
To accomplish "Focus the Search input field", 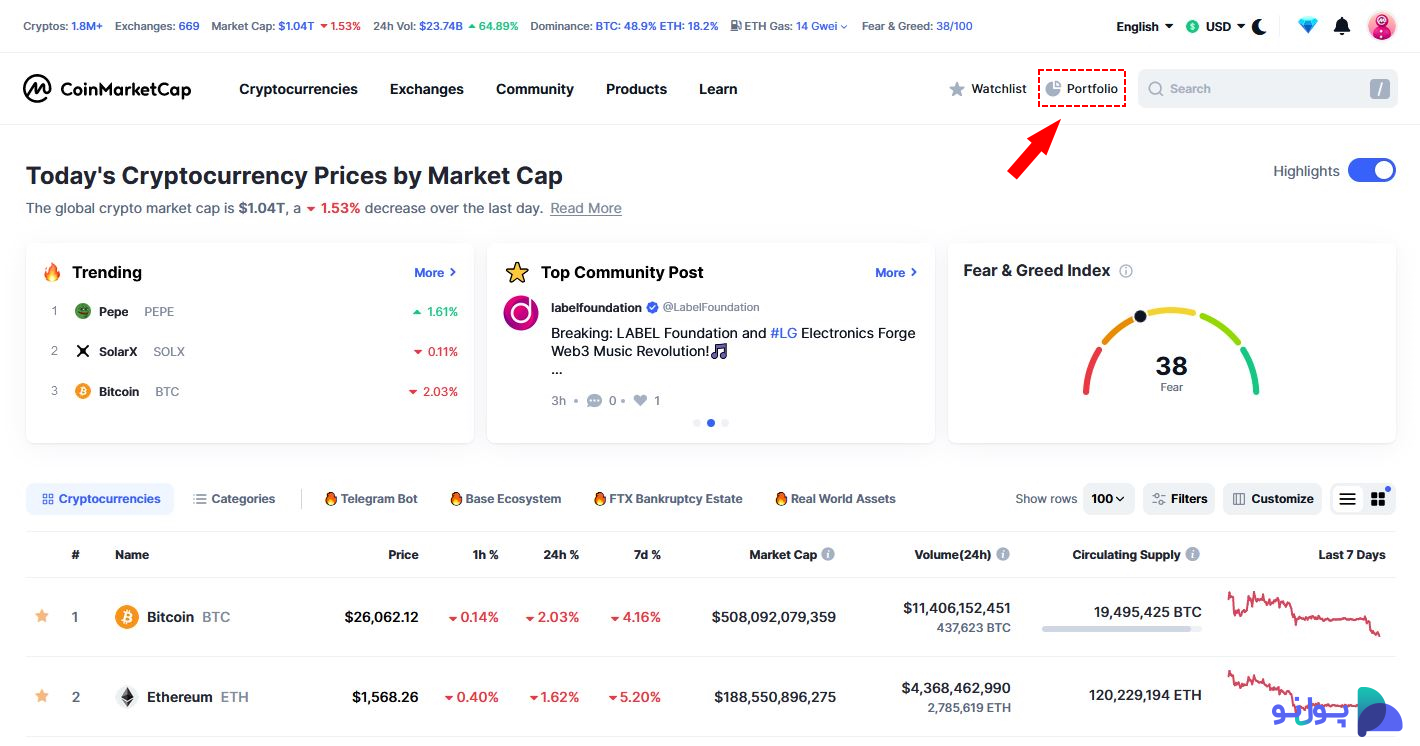I will [1268, 89].
